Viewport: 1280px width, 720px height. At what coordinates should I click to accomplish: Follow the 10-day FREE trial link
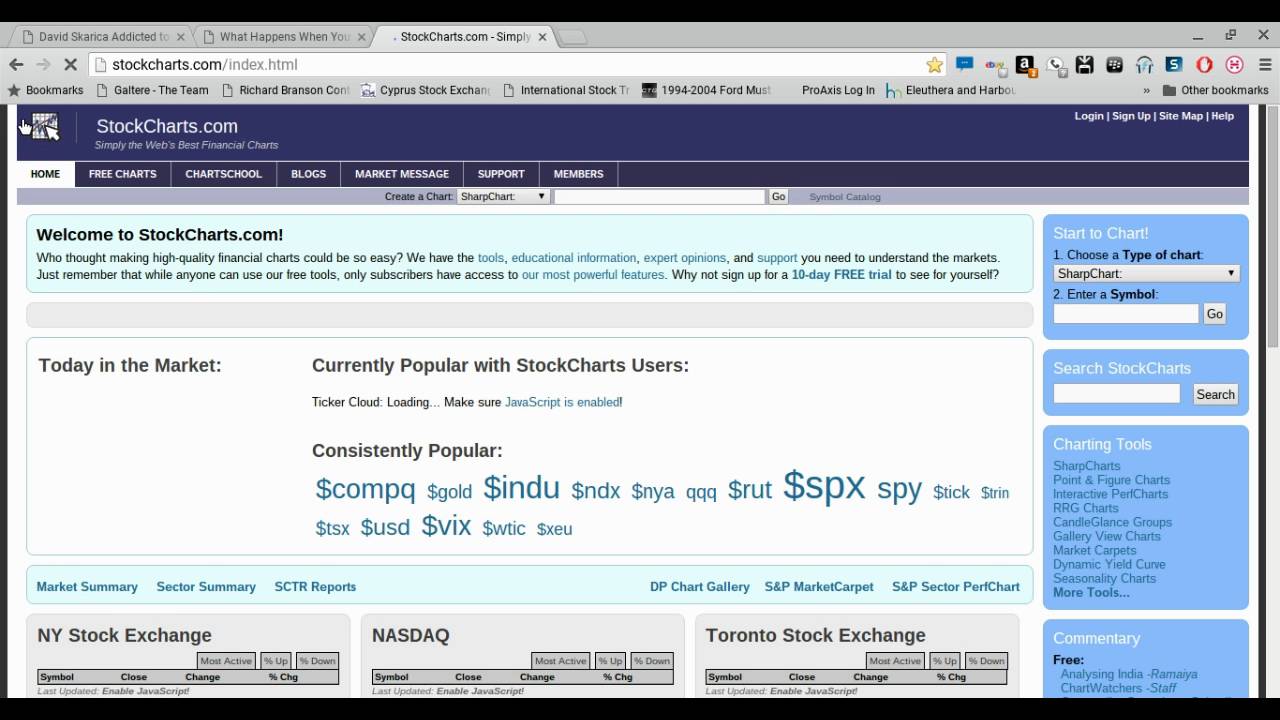click(x=841, y=275)
